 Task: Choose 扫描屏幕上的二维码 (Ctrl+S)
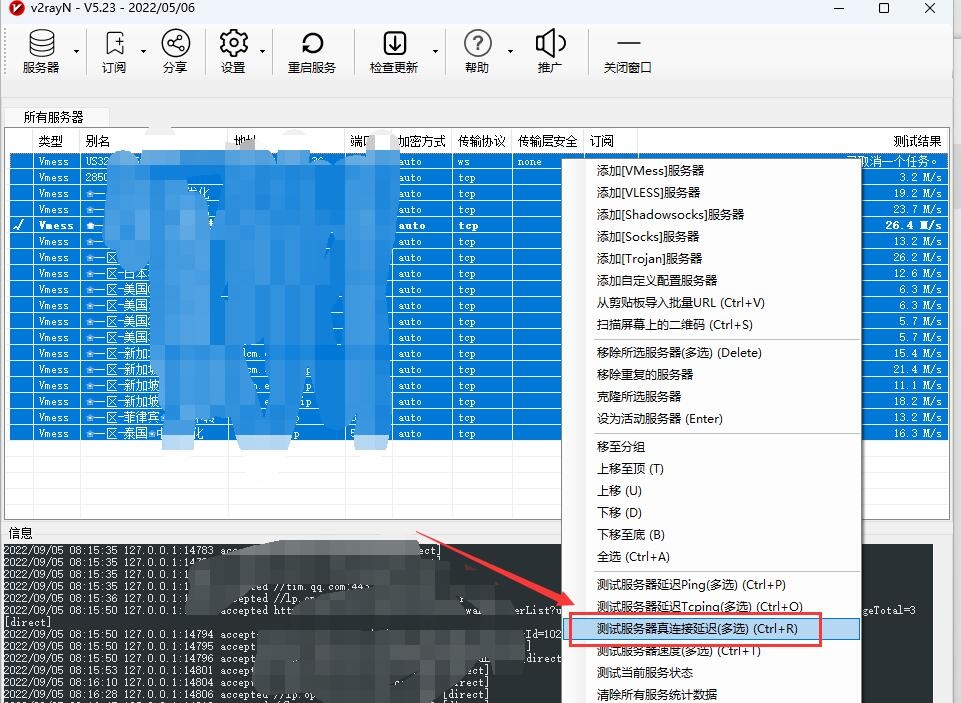[674, 325]
